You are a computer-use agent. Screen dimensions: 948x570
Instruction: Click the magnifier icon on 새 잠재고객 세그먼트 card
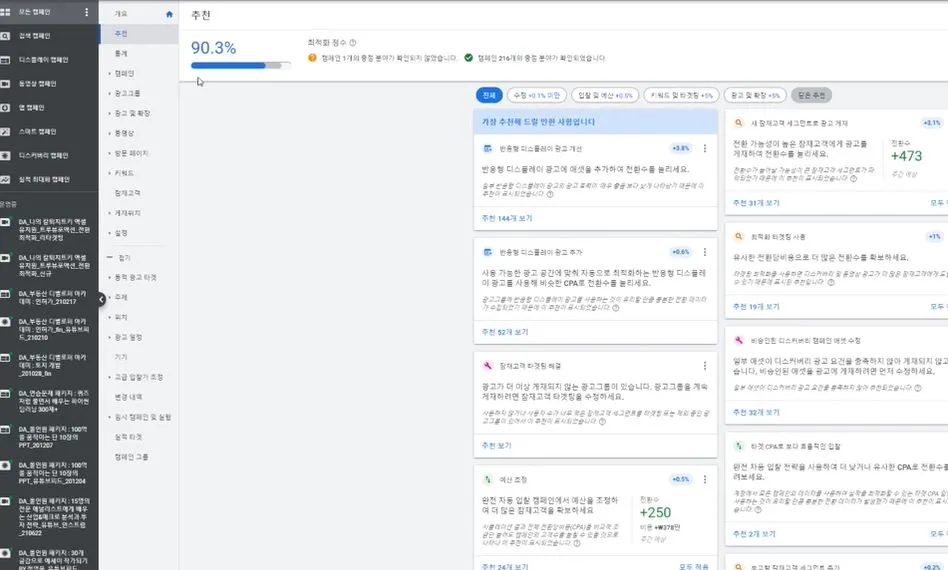738,123
